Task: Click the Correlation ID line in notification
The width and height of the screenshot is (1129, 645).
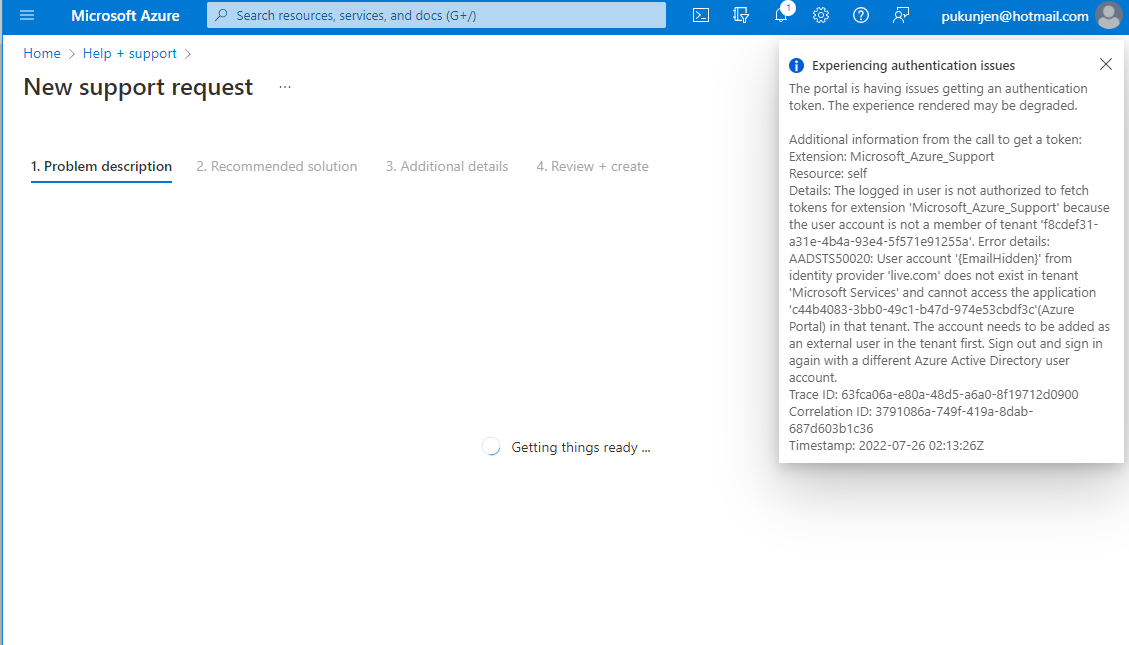Action: (911, 420)
